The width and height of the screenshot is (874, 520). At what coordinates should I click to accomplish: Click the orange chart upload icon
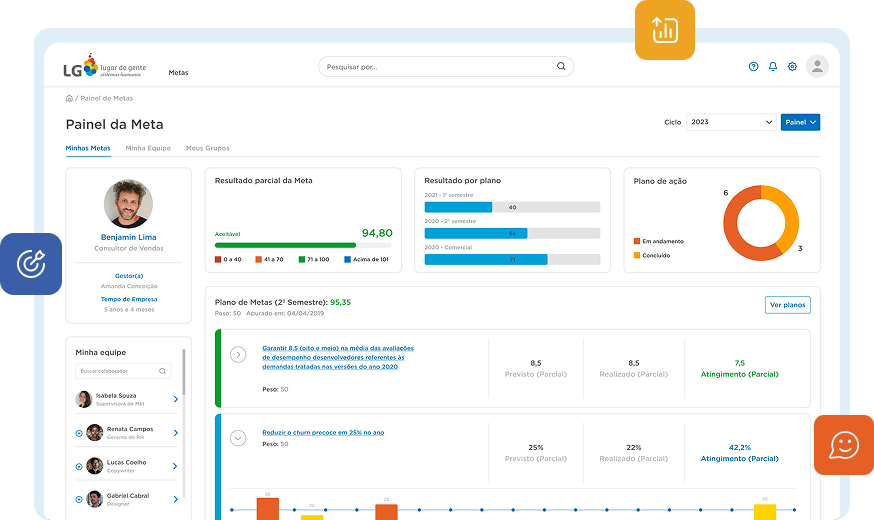pyautogui.click(x=664, y=30)
